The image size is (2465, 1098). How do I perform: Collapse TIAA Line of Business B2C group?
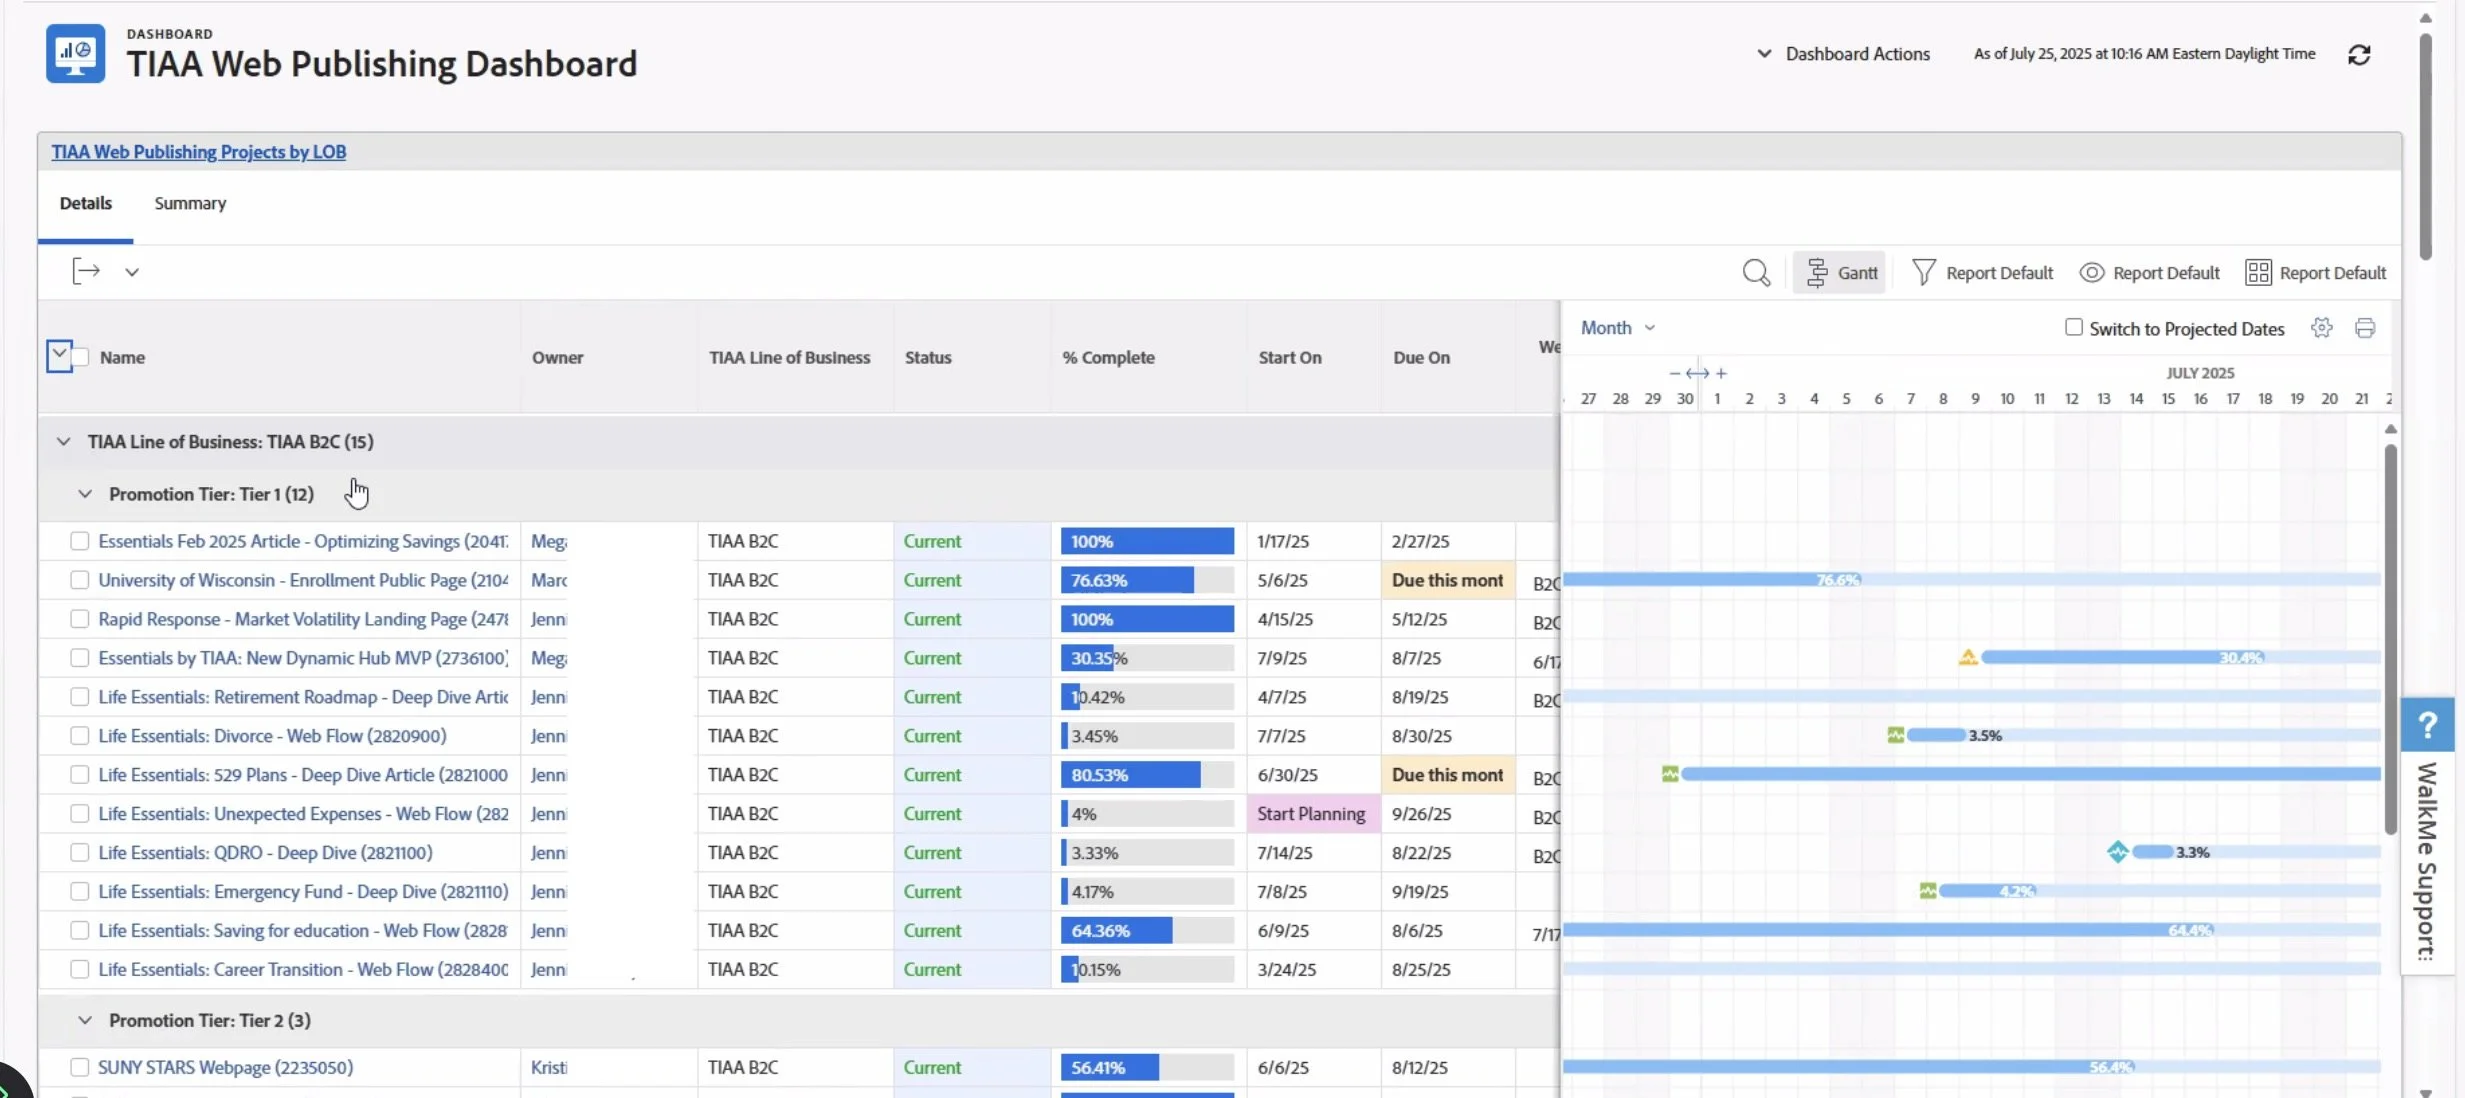tap(64, 441)
